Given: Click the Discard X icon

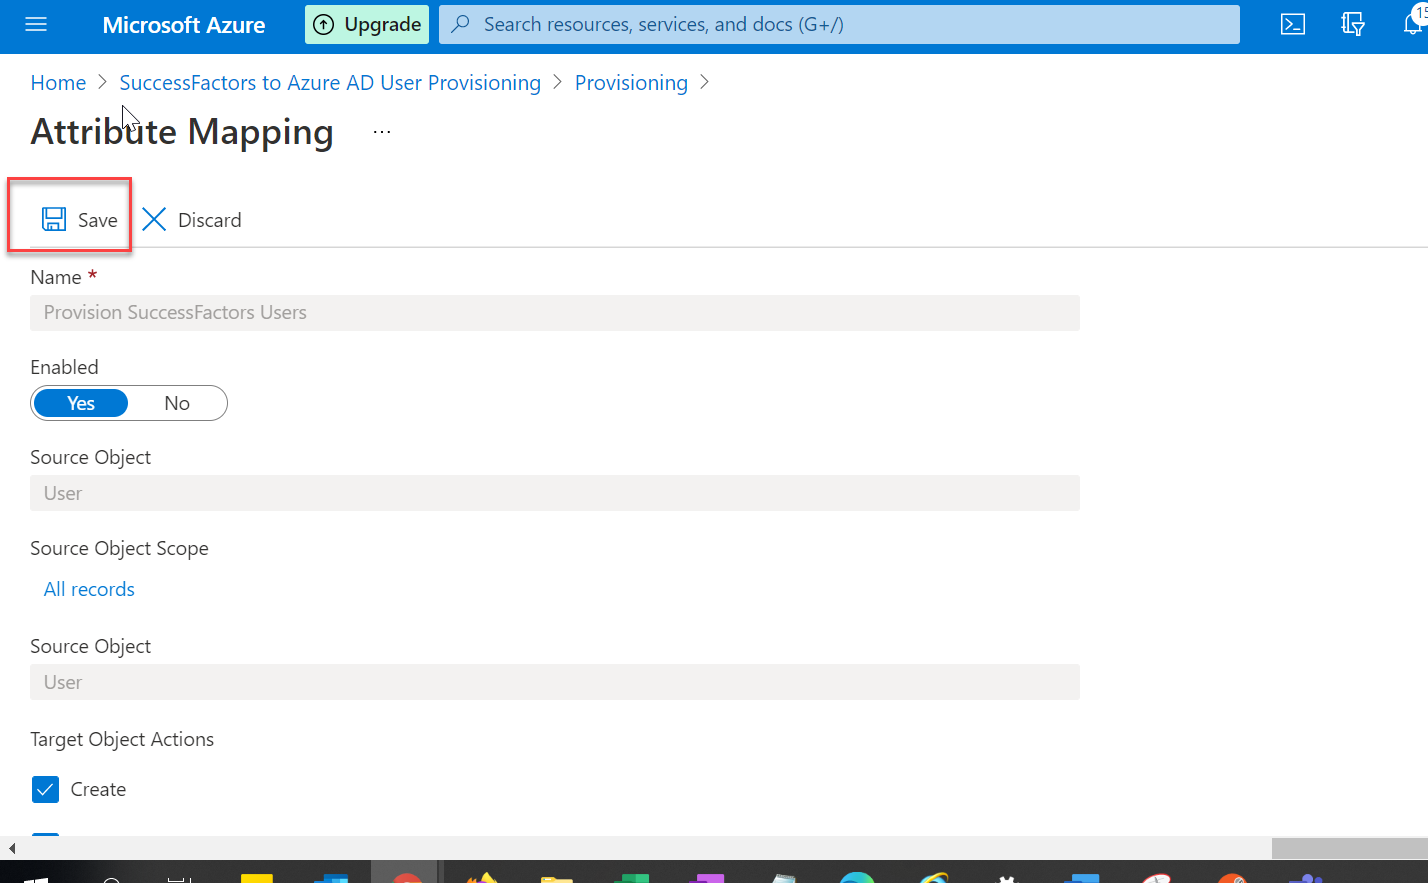Looking at the screenshot, I should pos(154,219).
